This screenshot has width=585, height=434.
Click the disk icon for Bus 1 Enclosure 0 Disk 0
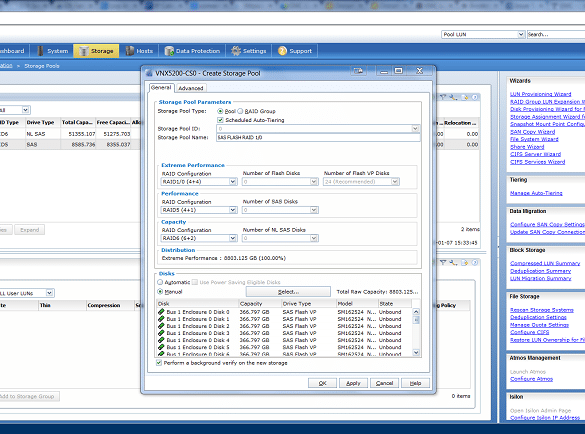point(161,312)
